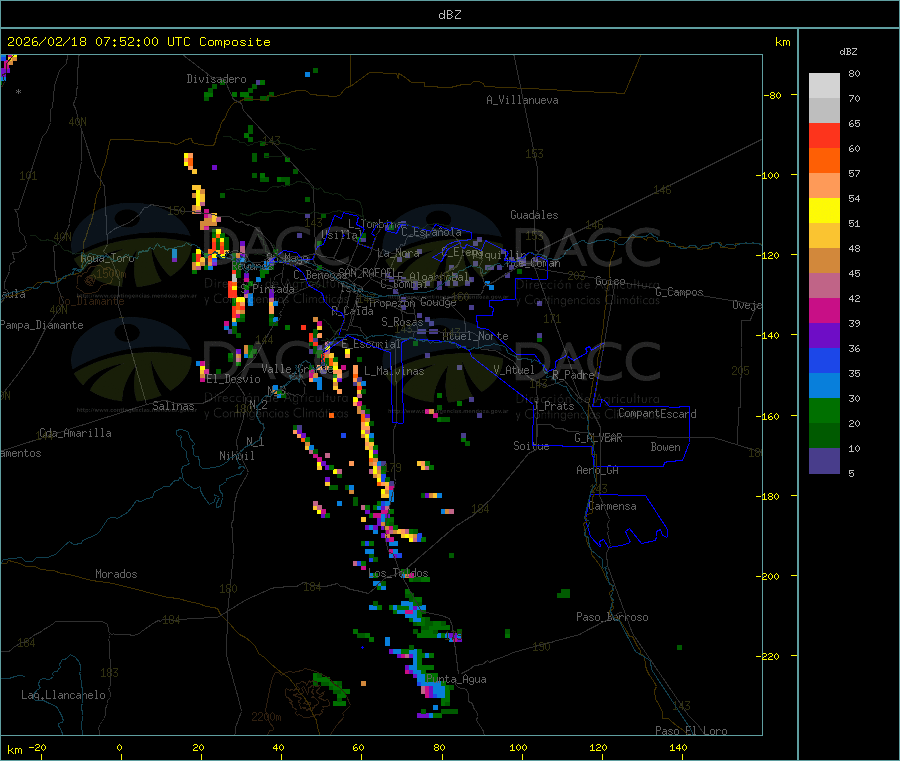Click the Carmensa location label
The image size is (900, 761).
pos(612,506)
